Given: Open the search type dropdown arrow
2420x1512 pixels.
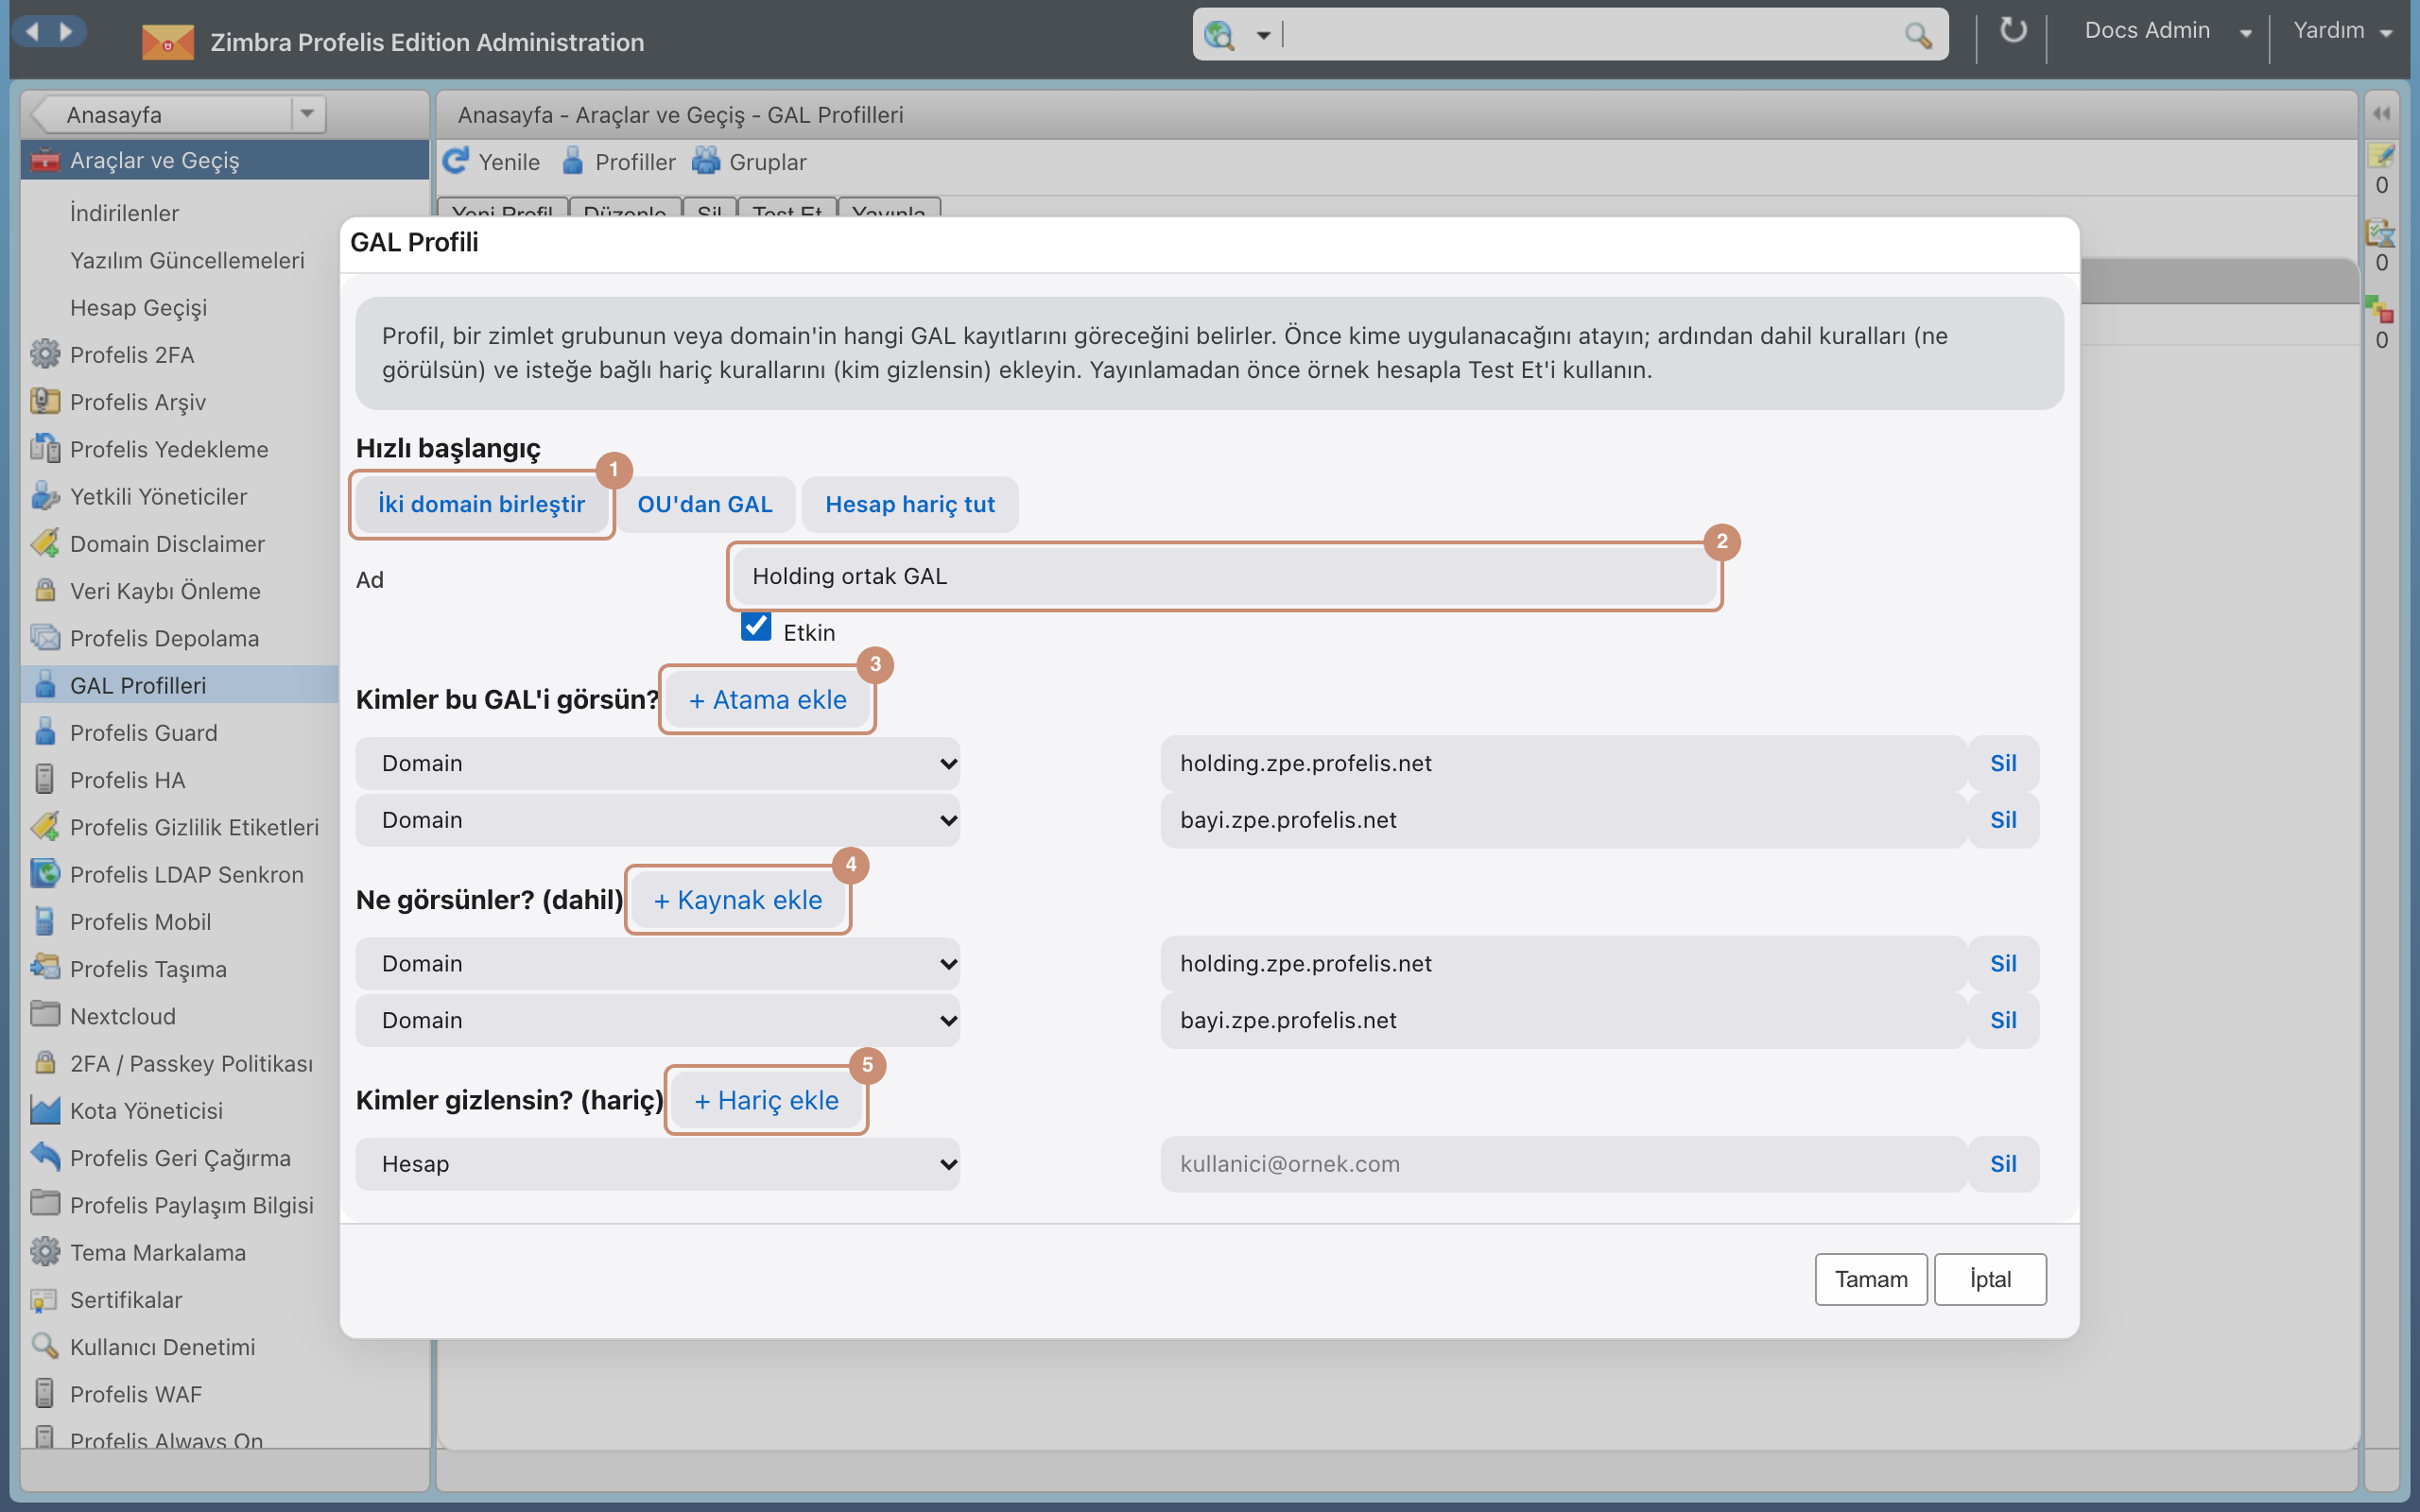Looking at the screenshot, I should coord(1263,35).
